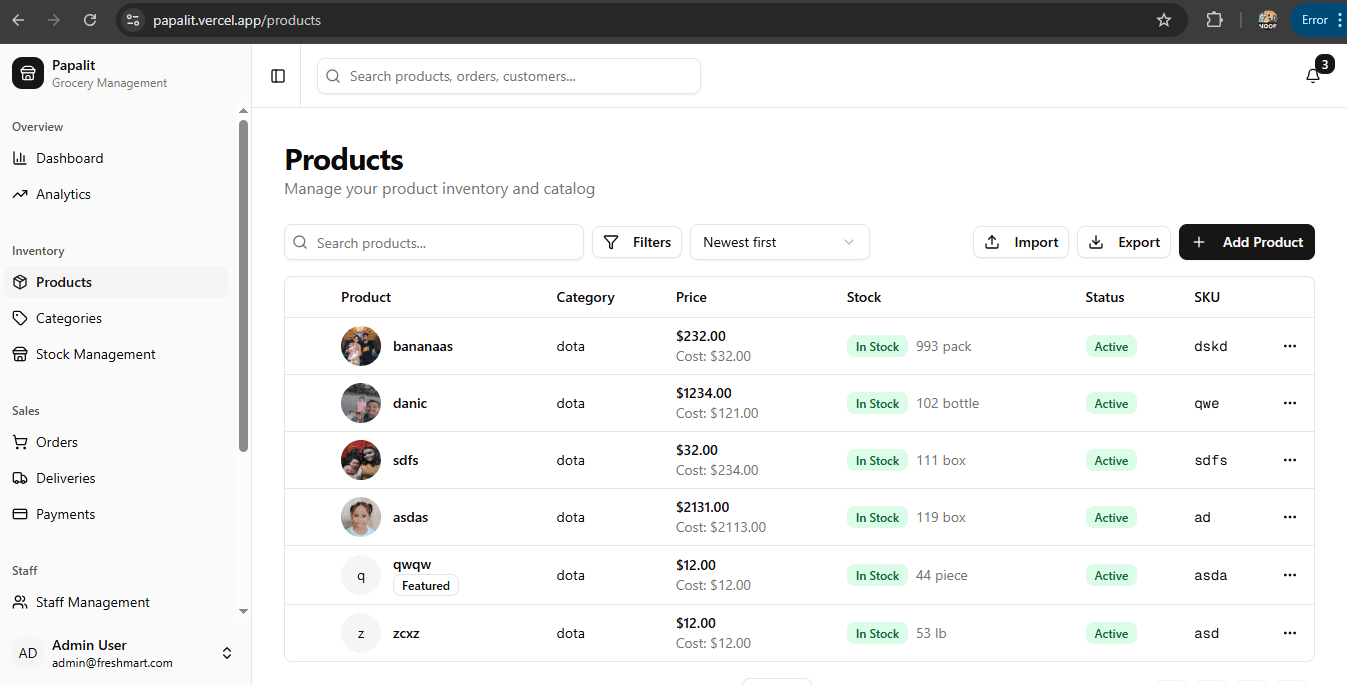Click the Search products field above table
This screenshot has height=685, width=1347.
pyautogui.click(x=434, y=242)
